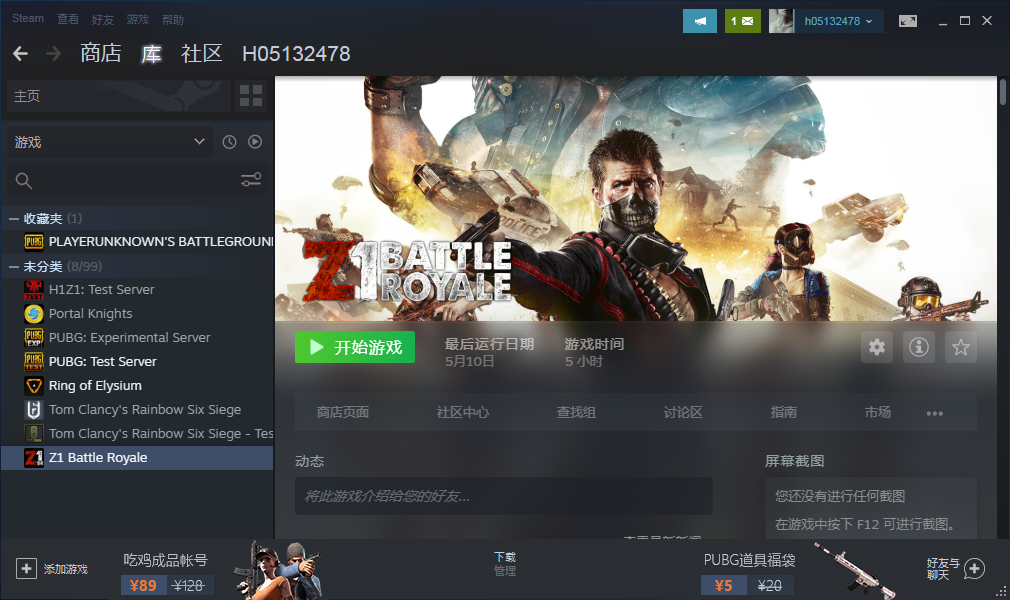Click the 开始游戏 play button

pyautogui.click(x=355, y=347)
